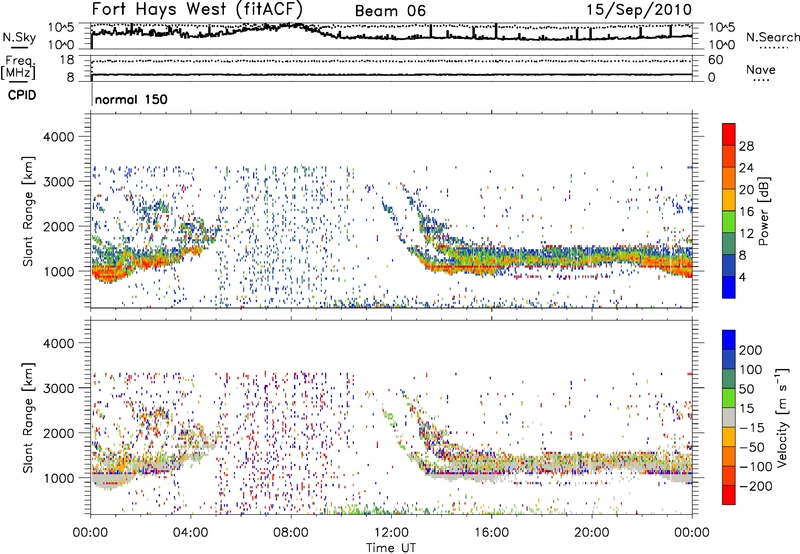Image resolution: width=800 pixels, height=554 pixels.
Task: Click the '12:00' time axis tick label
Action: coord(391,533)
